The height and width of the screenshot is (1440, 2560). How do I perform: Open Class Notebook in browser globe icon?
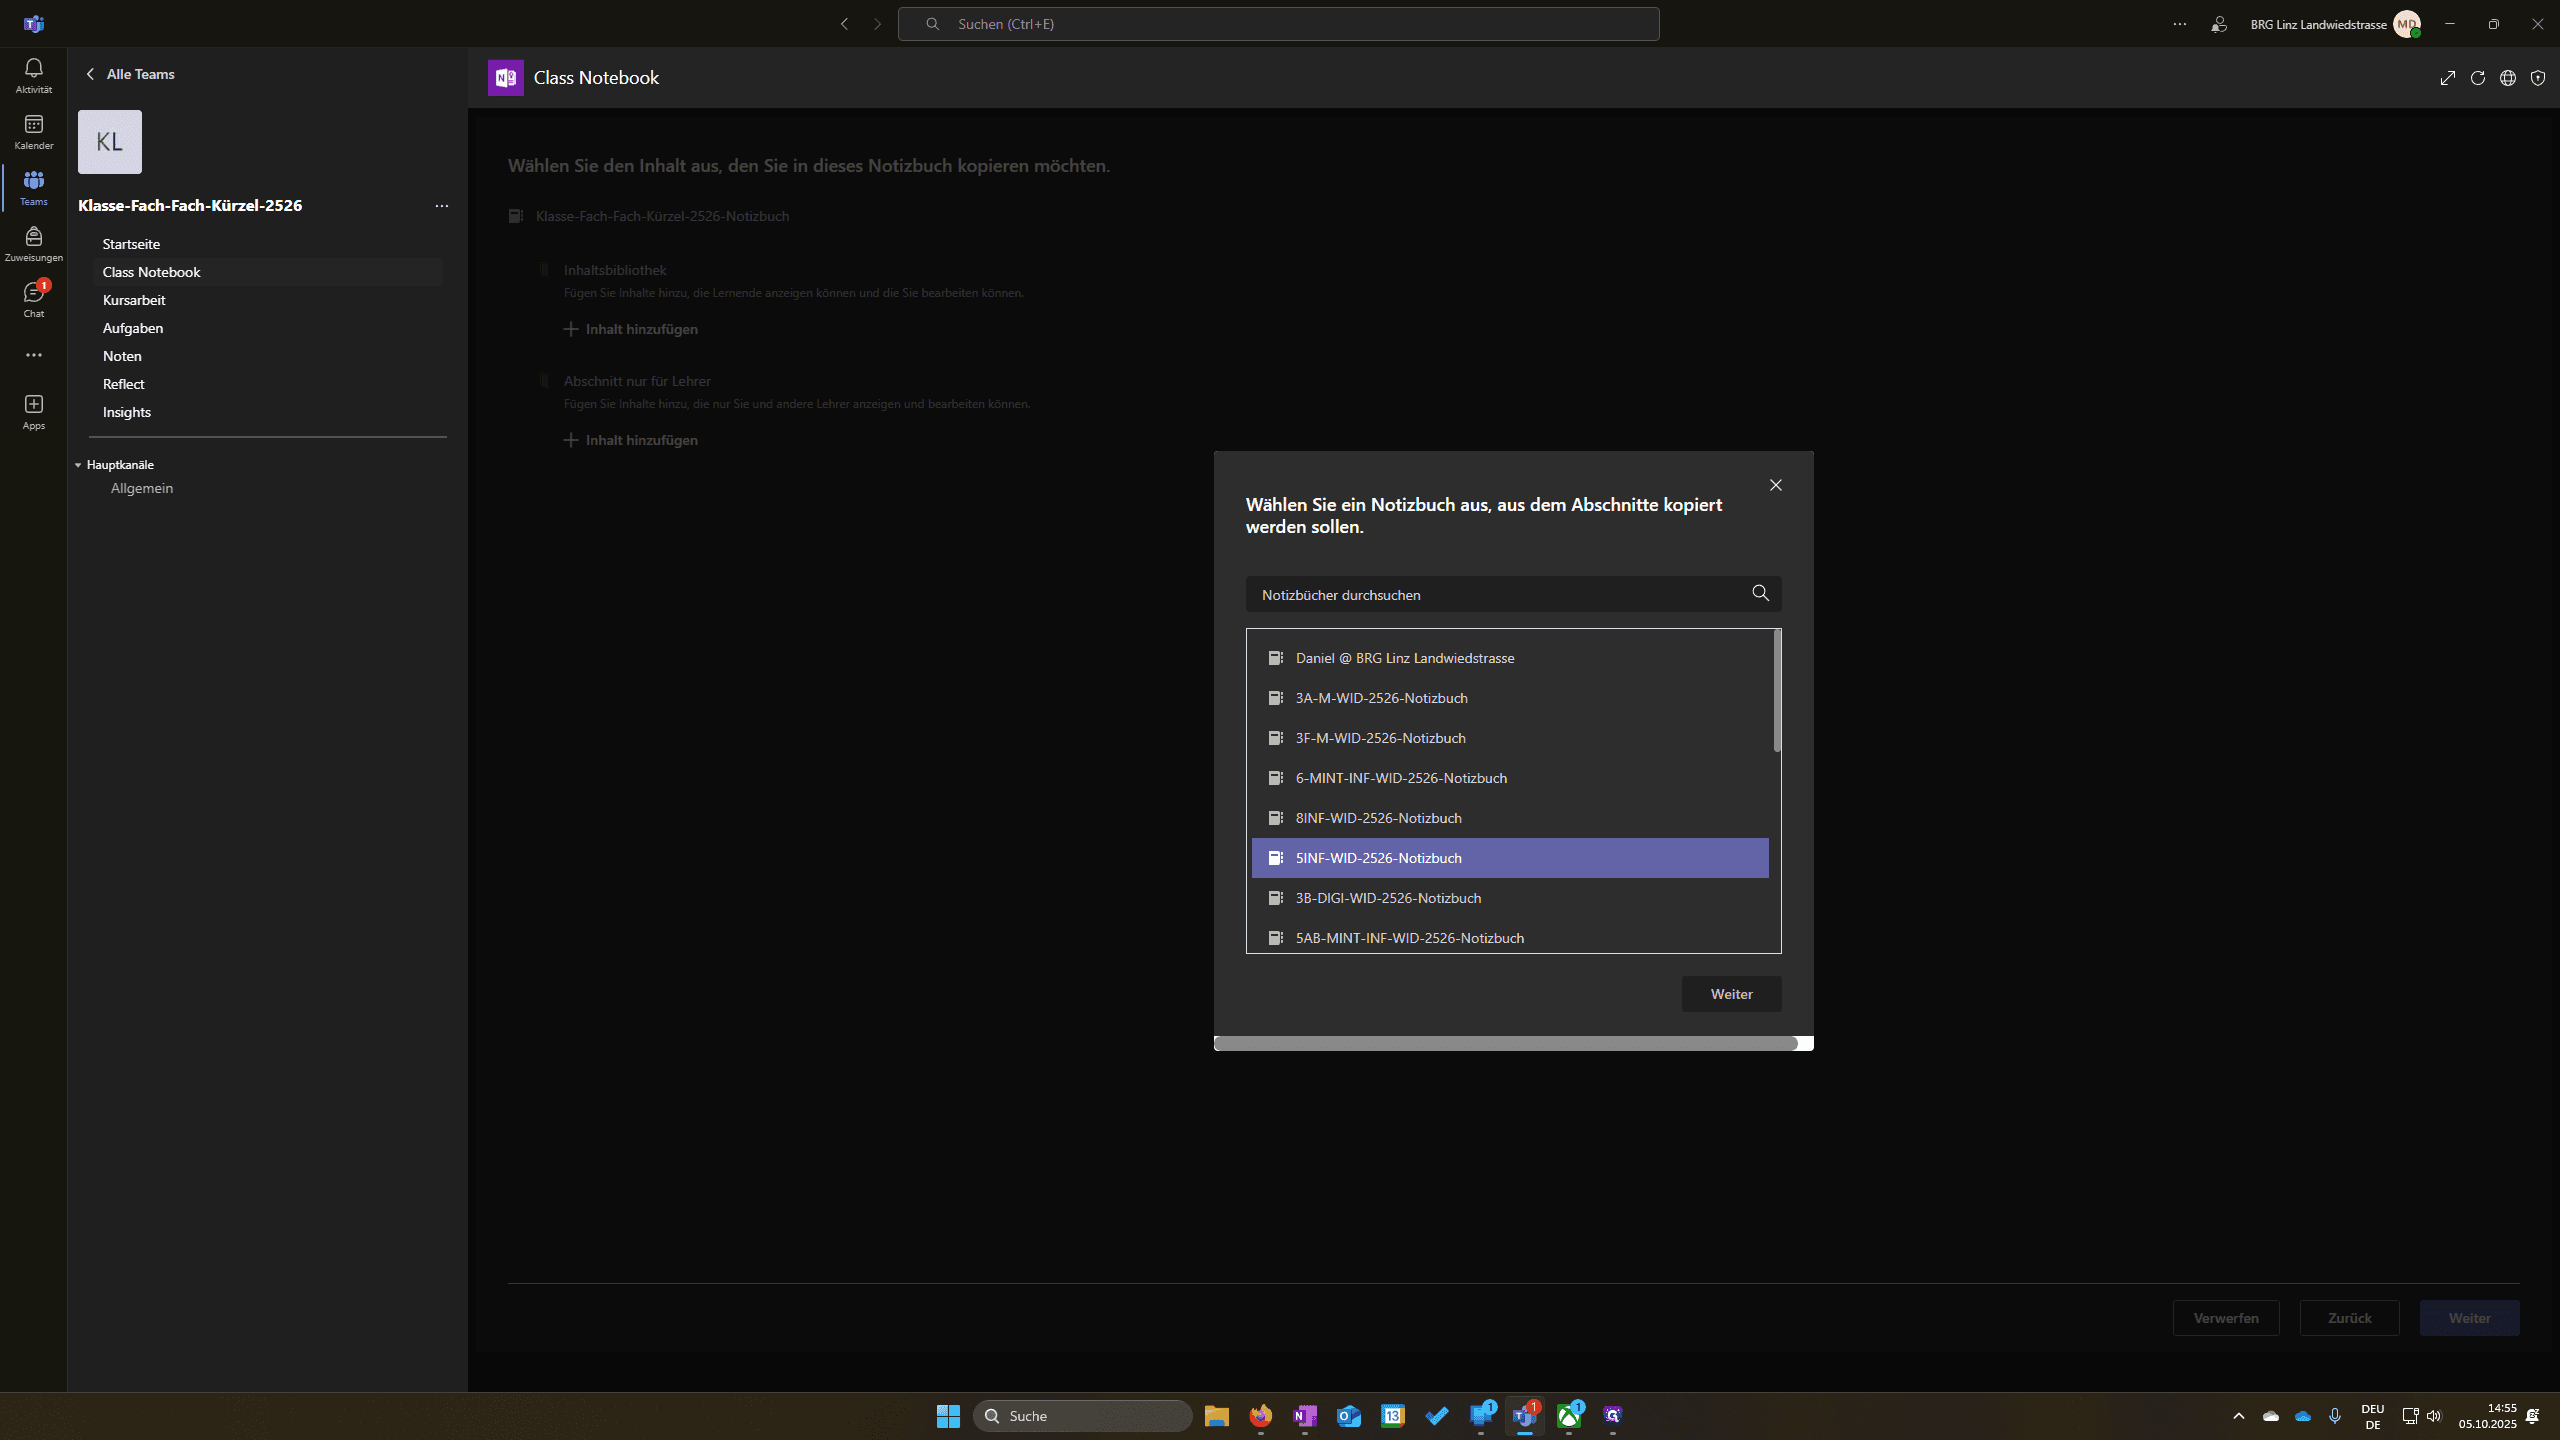[2507, 78]
